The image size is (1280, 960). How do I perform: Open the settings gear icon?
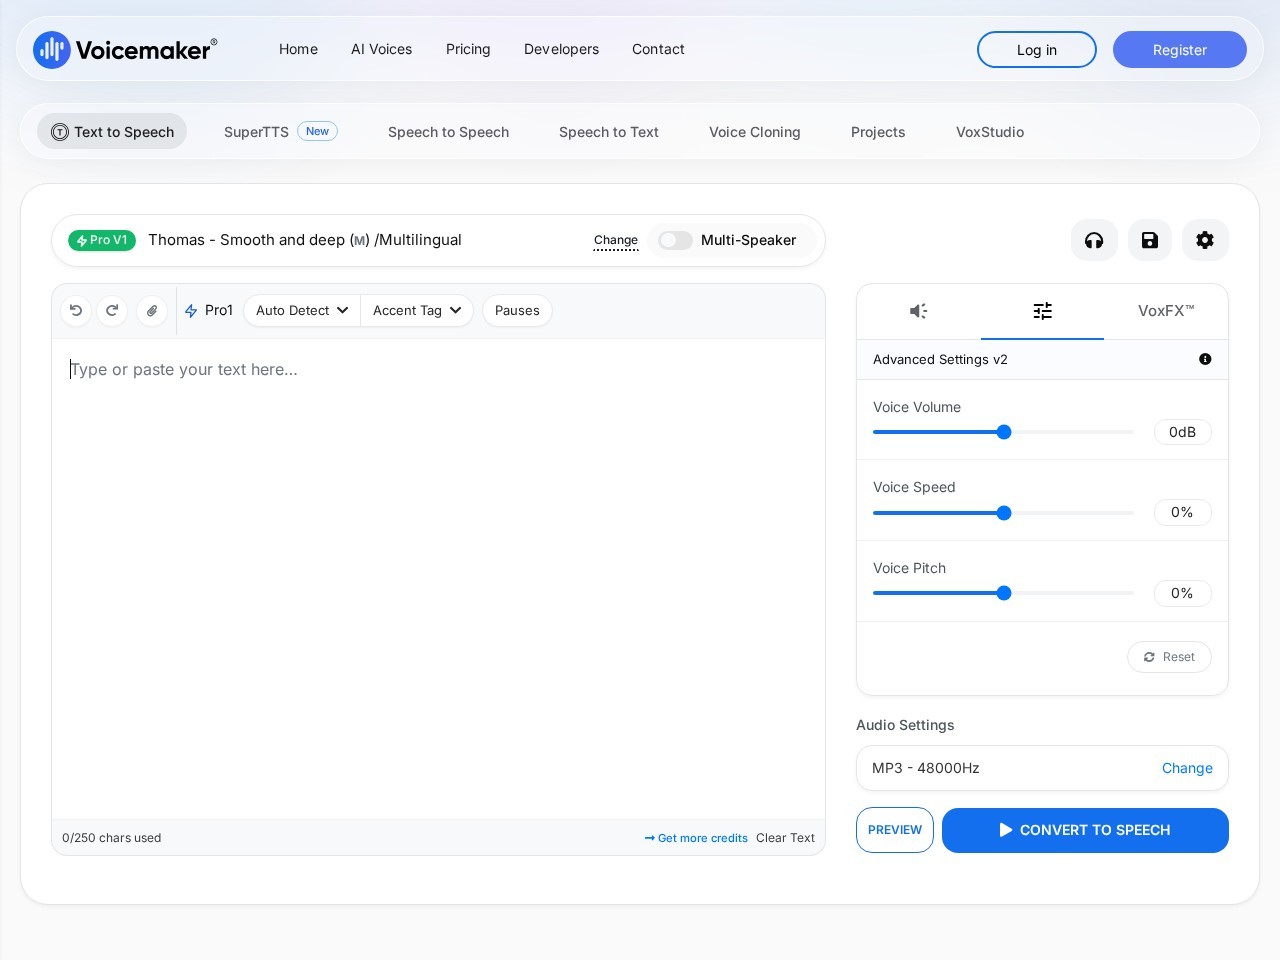pos(1205,240)
